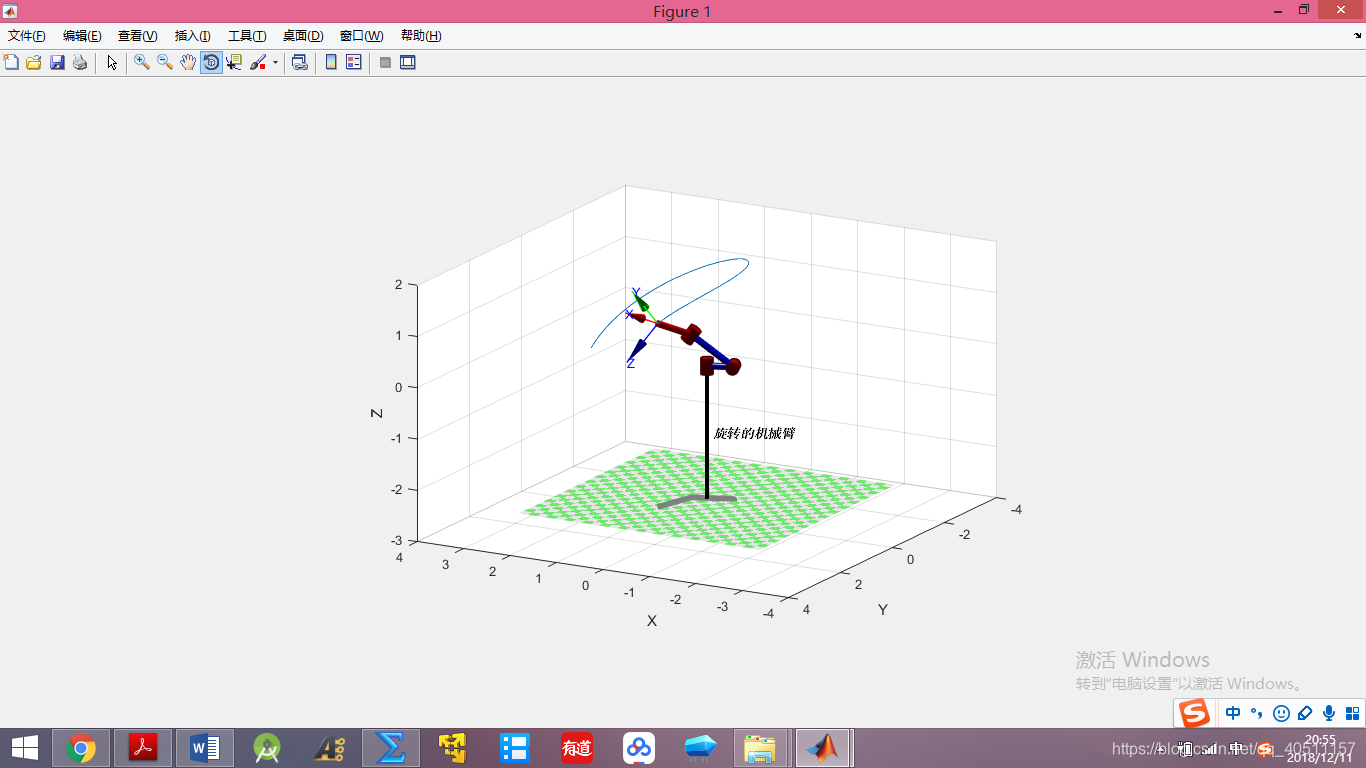
Task: Insert a colorbar with the toolbar icon
Action: tap(331, 62)
